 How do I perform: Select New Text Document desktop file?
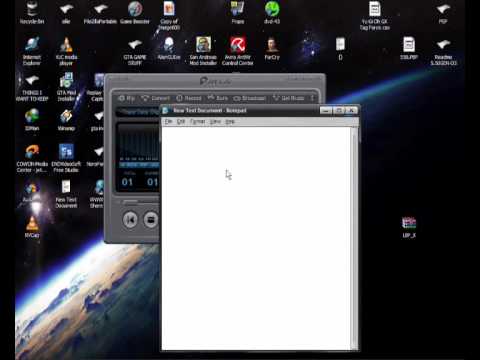(66, 194)
